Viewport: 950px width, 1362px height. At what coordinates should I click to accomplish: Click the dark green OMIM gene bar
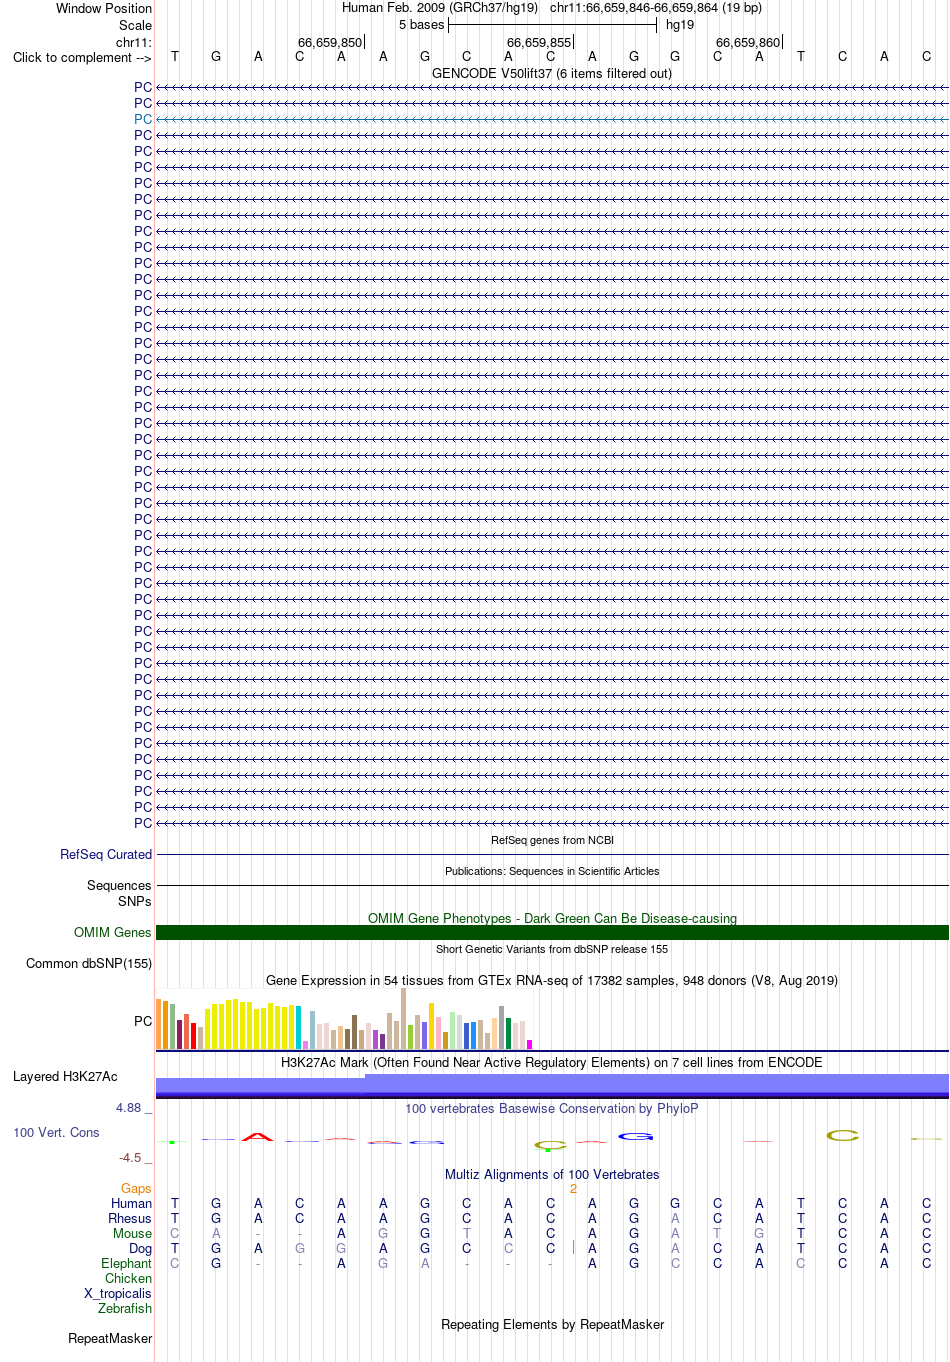[552, 932]
